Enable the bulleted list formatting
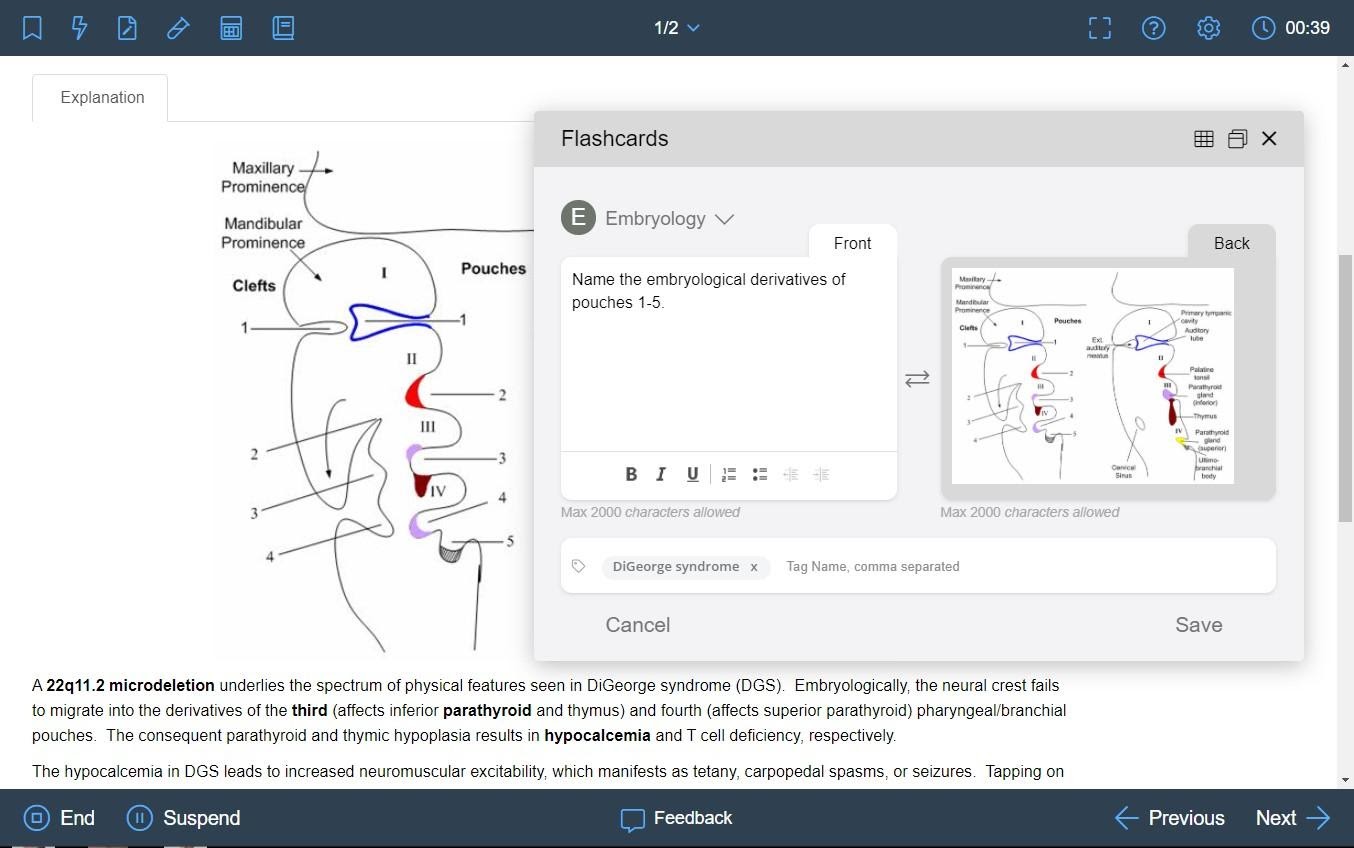This screenshot has width=1354, height=848. (x=760, y=474)
